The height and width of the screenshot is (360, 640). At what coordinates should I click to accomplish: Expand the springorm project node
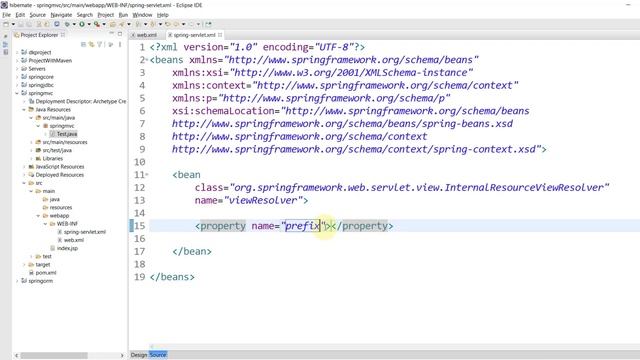(17, 281)
